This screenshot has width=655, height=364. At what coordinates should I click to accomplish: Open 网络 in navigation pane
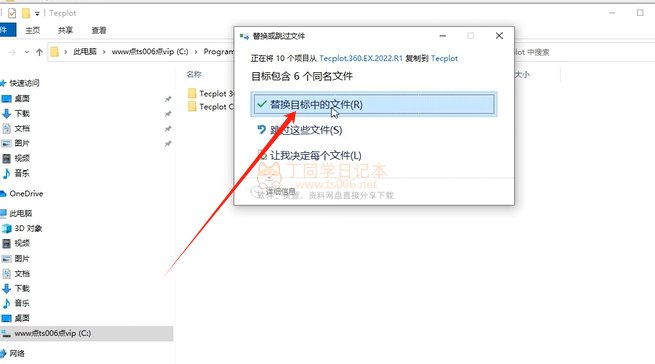[x=17, y=354]
